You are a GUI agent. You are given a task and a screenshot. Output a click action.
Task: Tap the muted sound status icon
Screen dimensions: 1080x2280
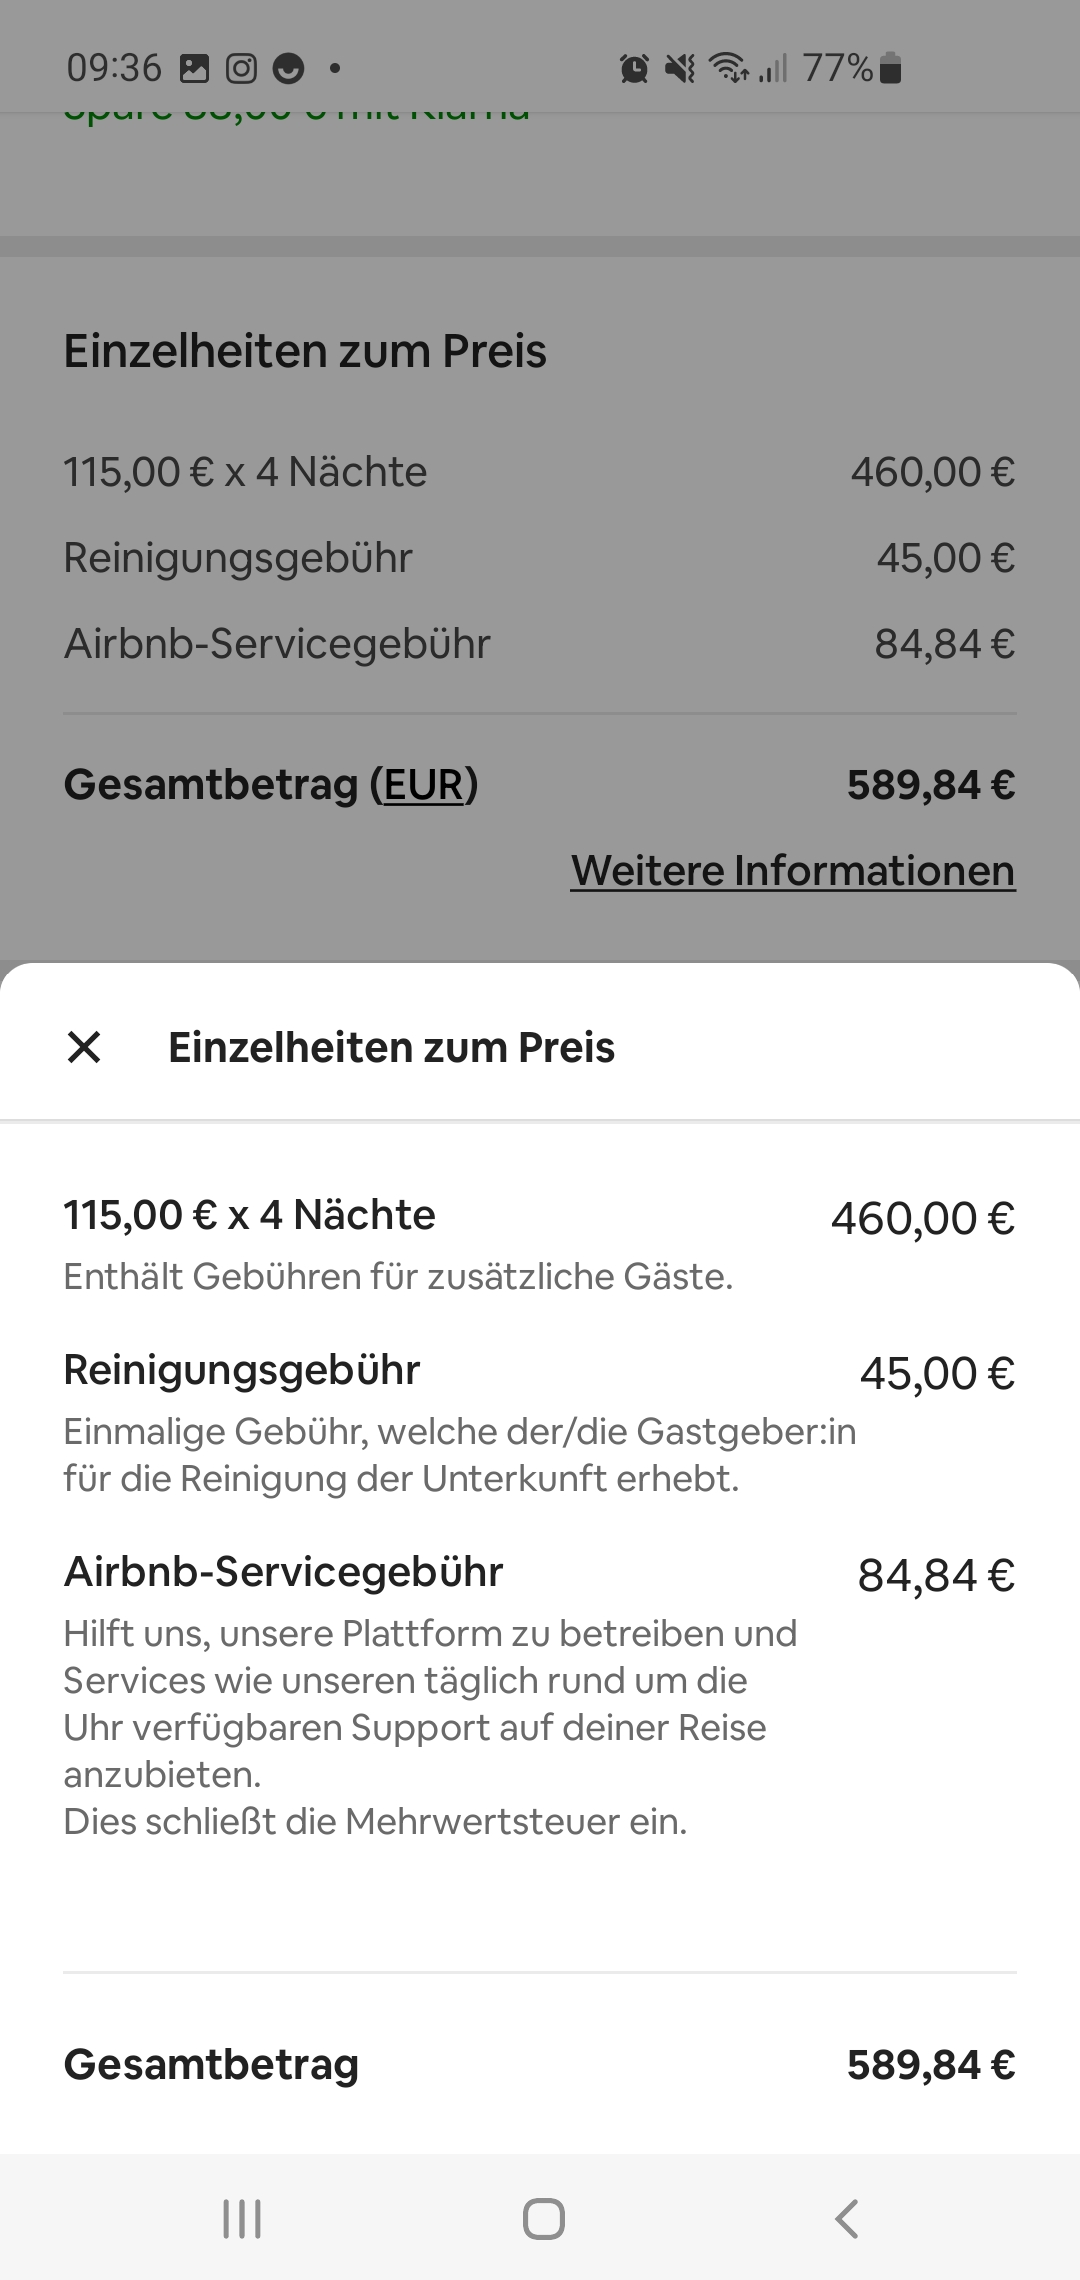pyautogui.click(x=680, y=68)
